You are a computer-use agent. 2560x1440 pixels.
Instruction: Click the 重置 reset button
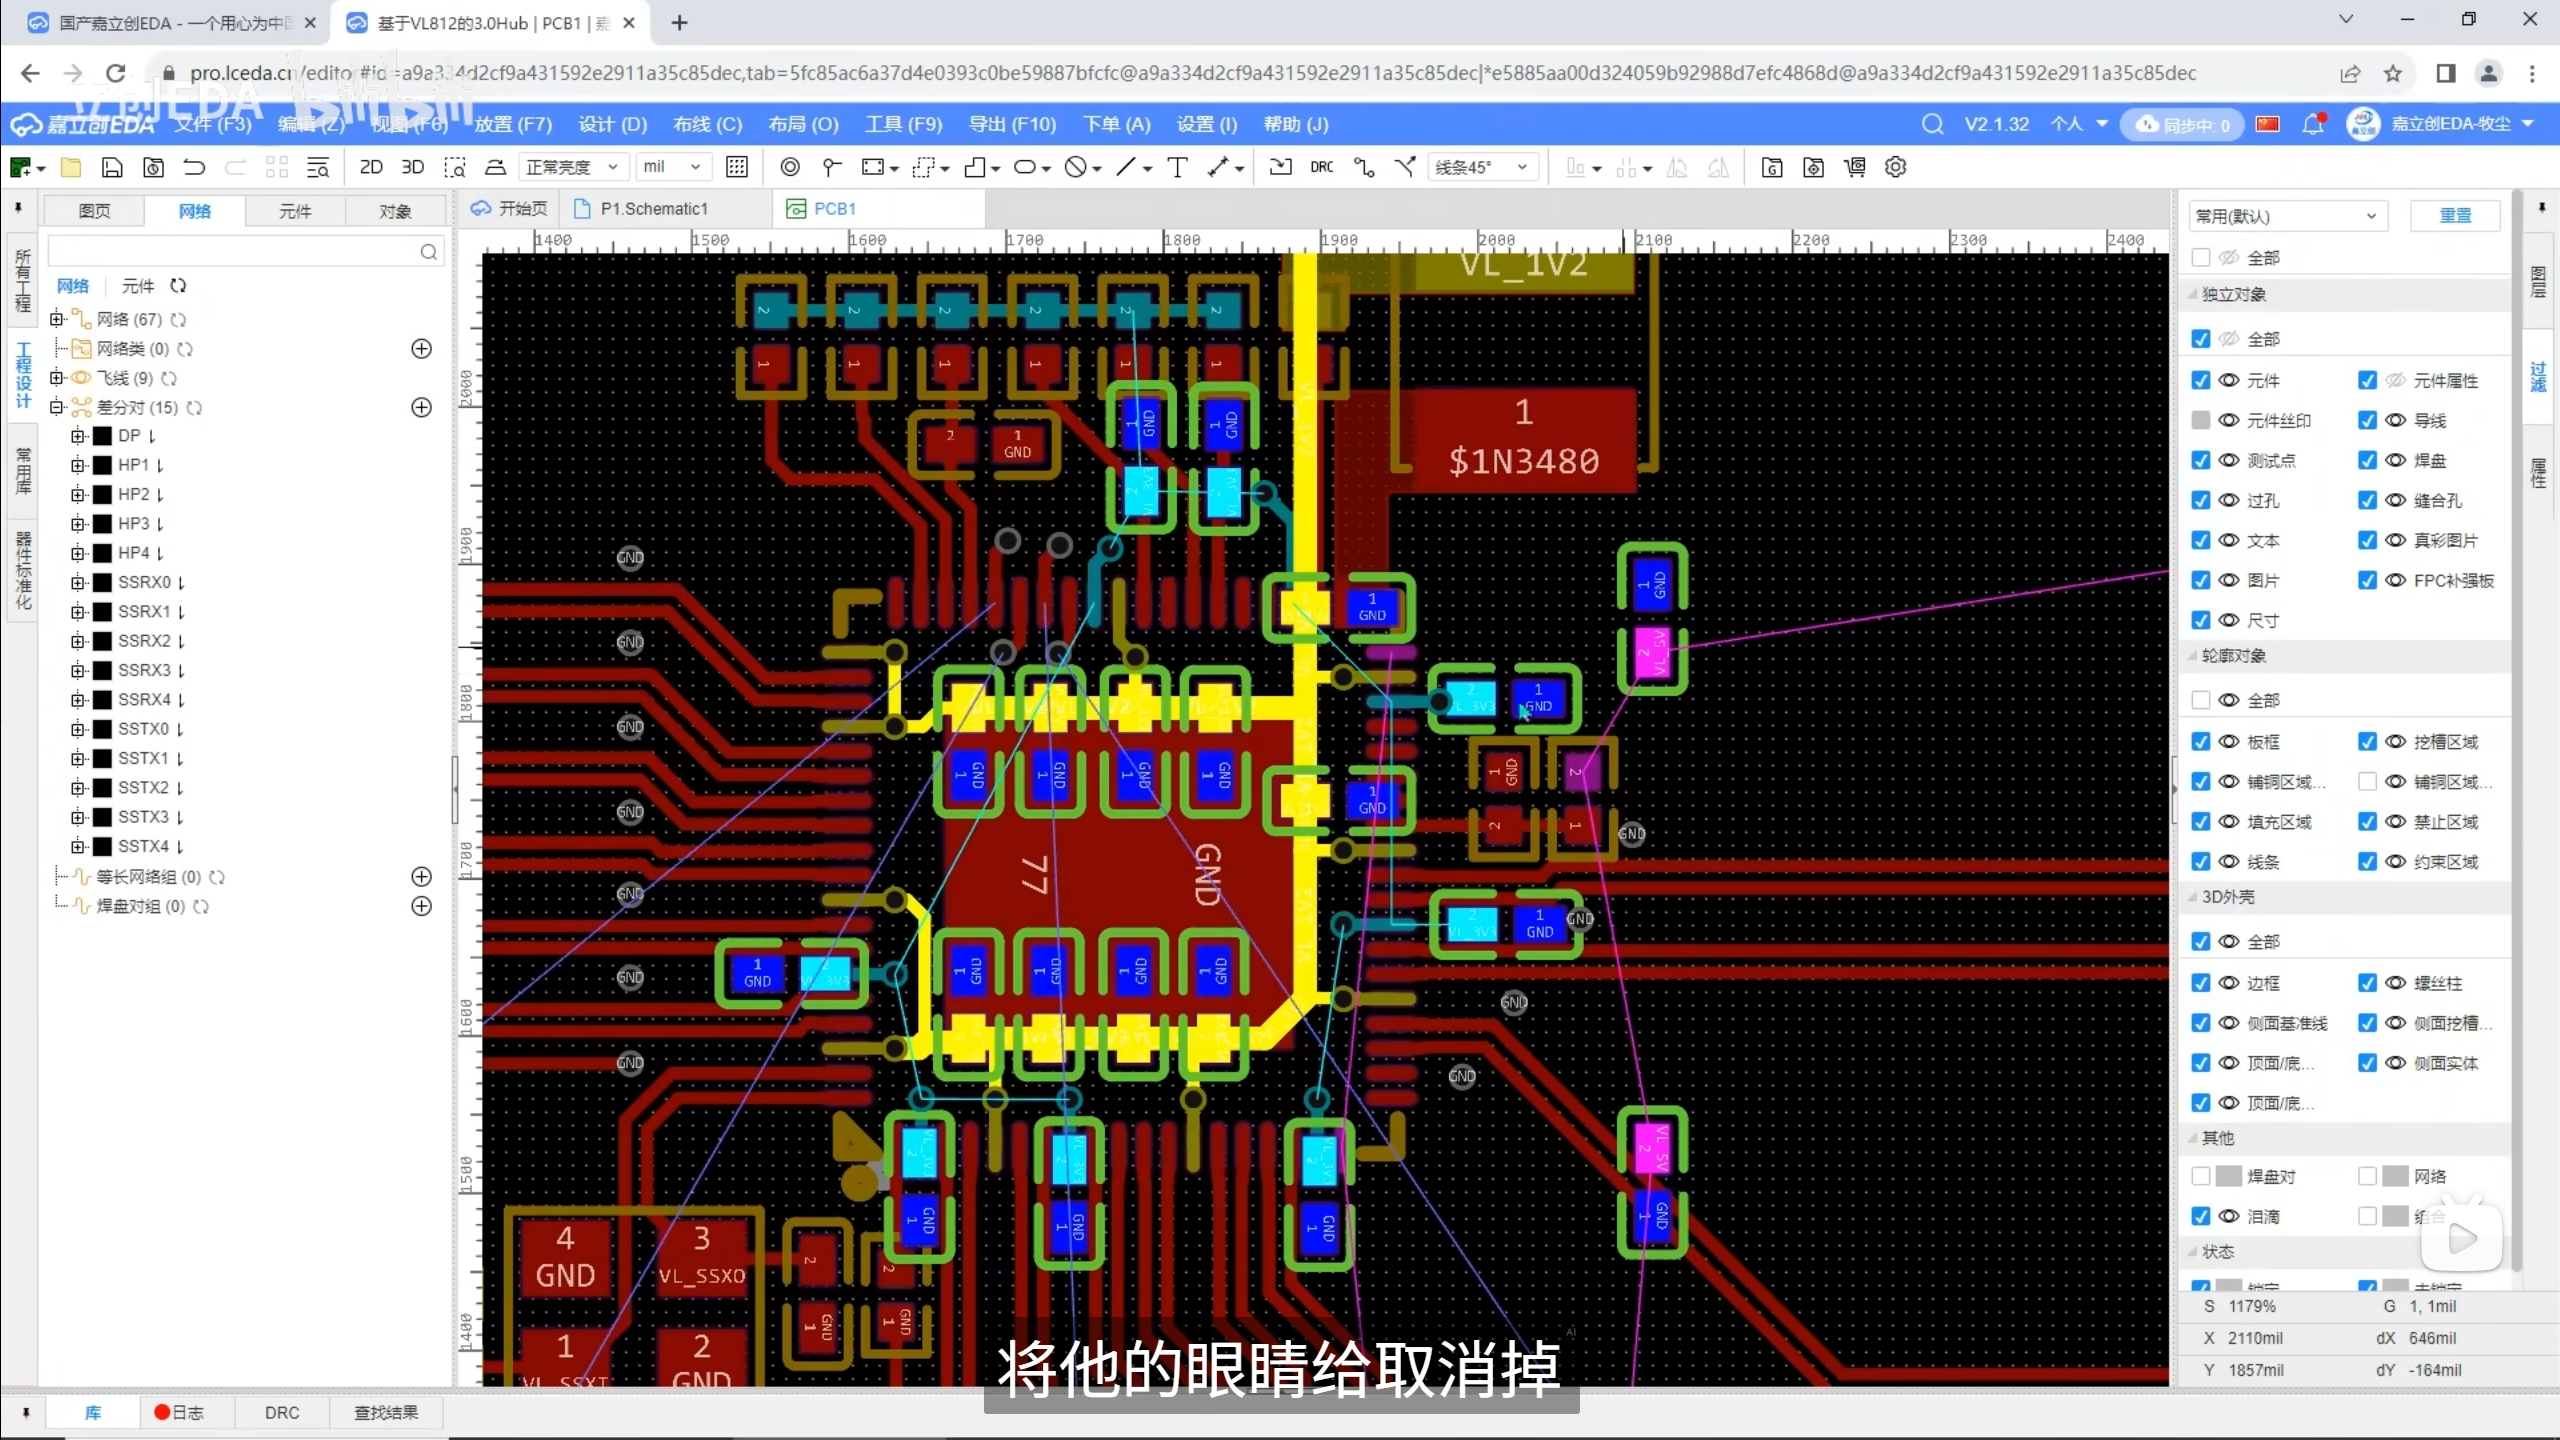point(2455,216)
